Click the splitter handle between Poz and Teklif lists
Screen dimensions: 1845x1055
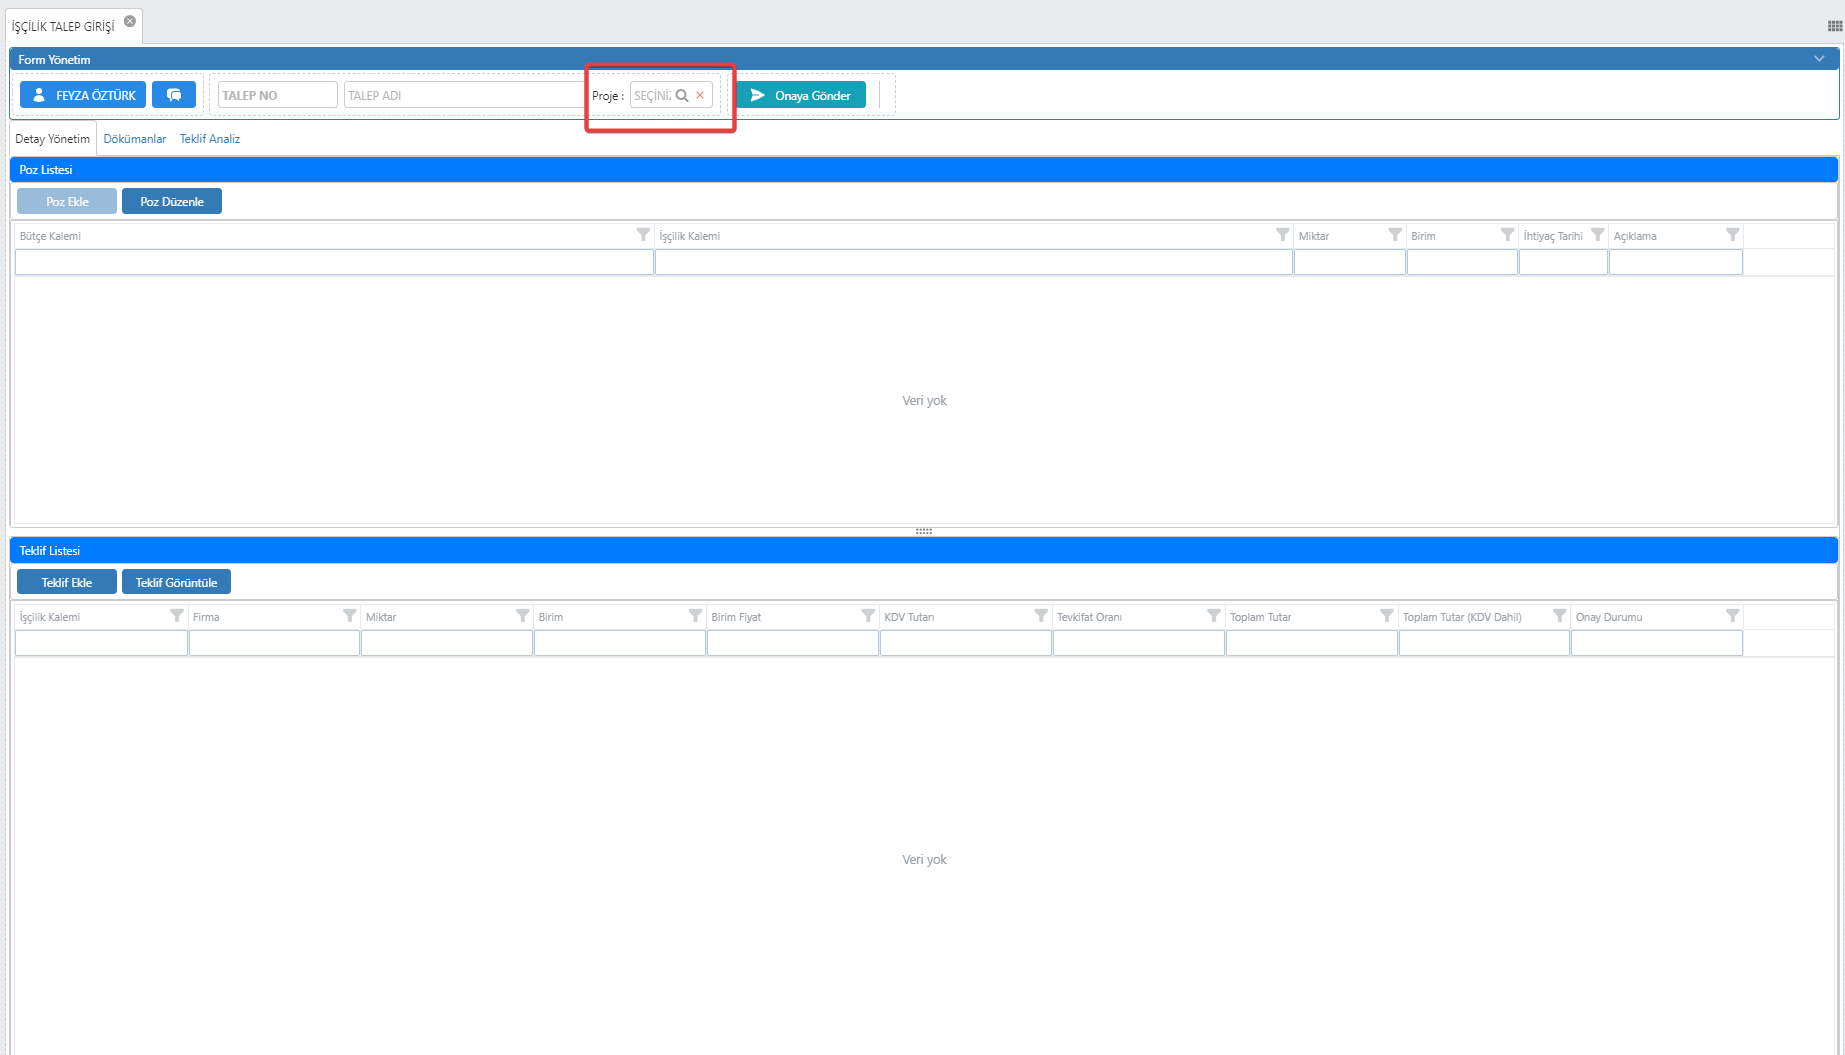tap(923, 531)
